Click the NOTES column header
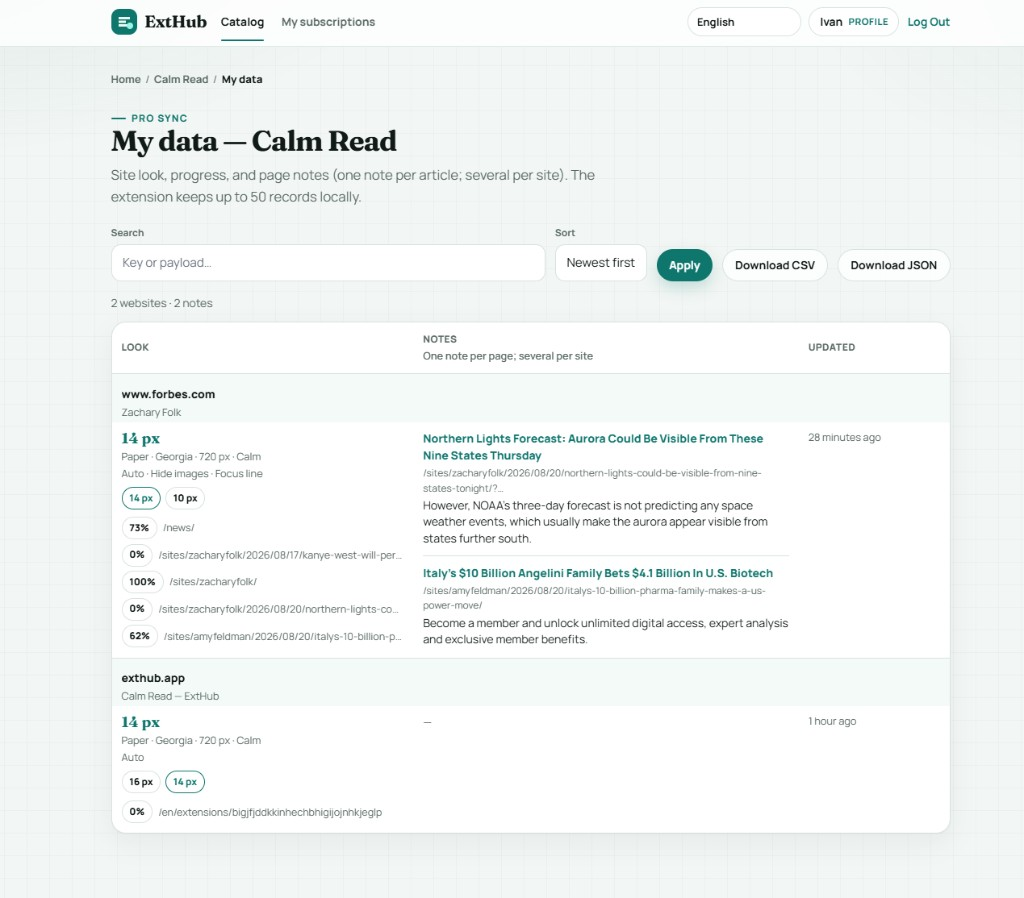 pyautogui.click(x=440, y=339)
